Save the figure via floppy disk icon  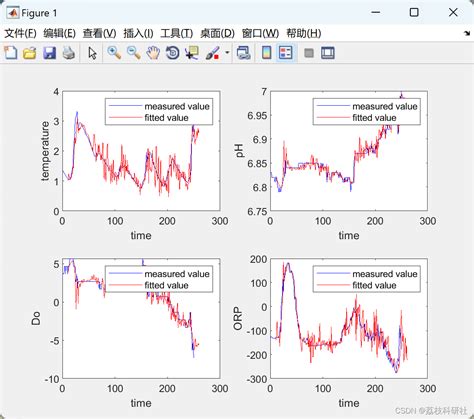coord(49,53)
